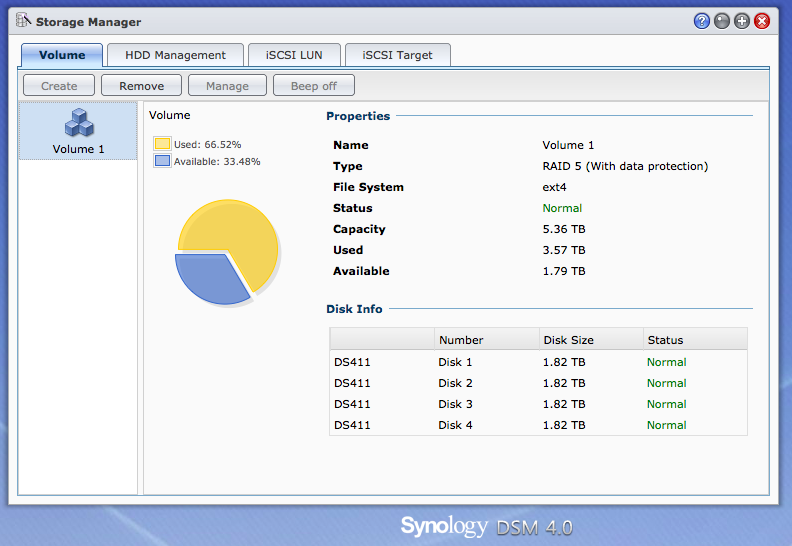The image size is (792, 546).
Task: Click the Disk Info section heading
Action: pos(354,309)
